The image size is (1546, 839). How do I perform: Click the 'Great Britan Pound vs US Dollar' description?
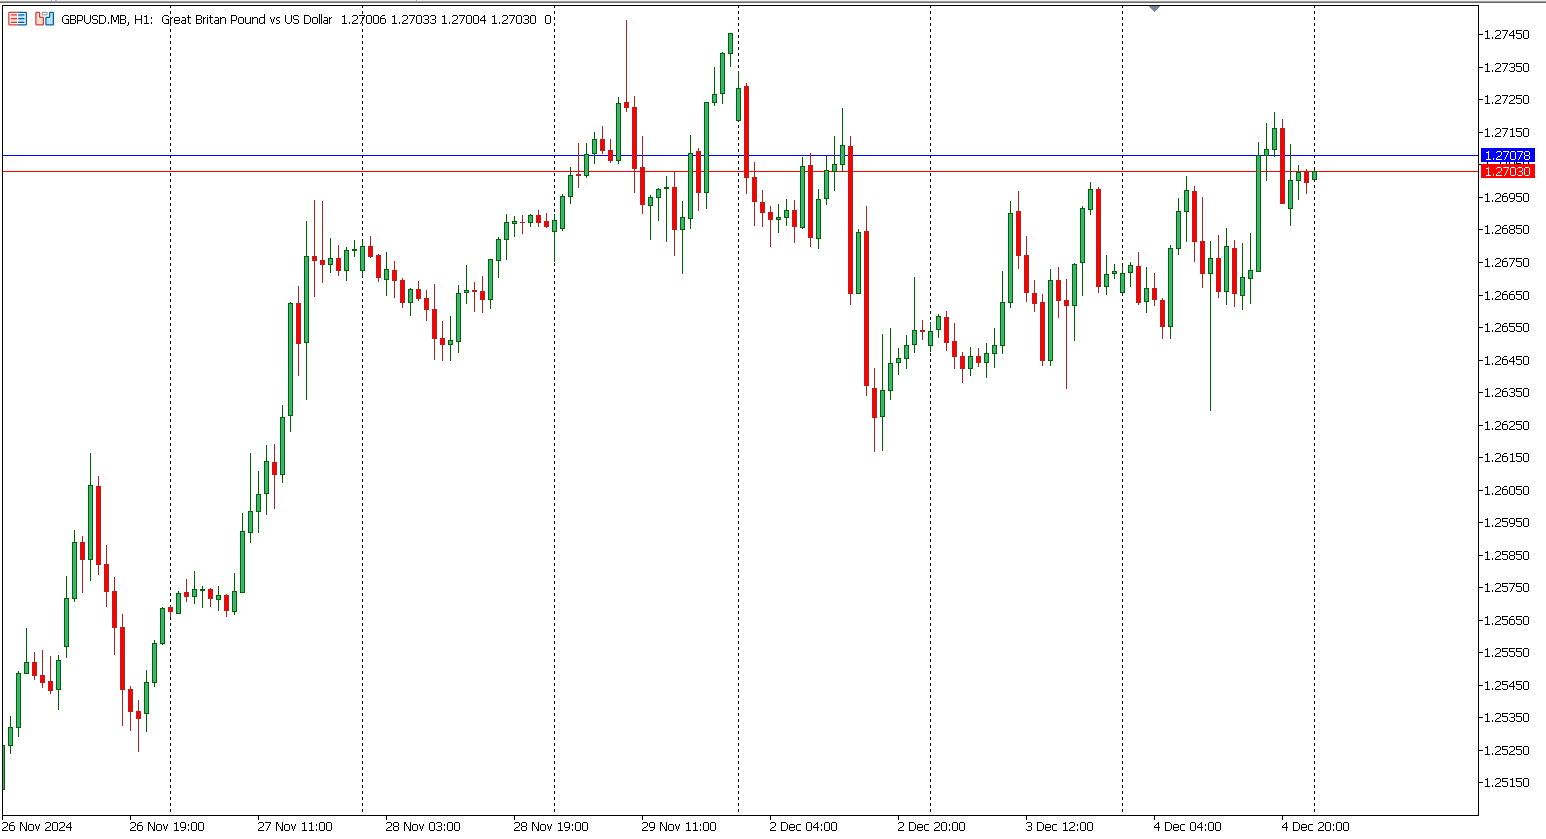coord(246,19)
